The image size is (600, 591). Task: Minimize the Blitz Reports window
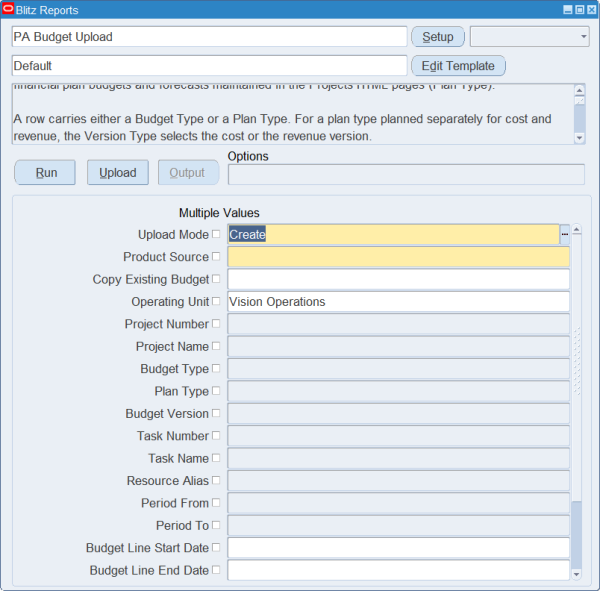click(x=568, y=10)
